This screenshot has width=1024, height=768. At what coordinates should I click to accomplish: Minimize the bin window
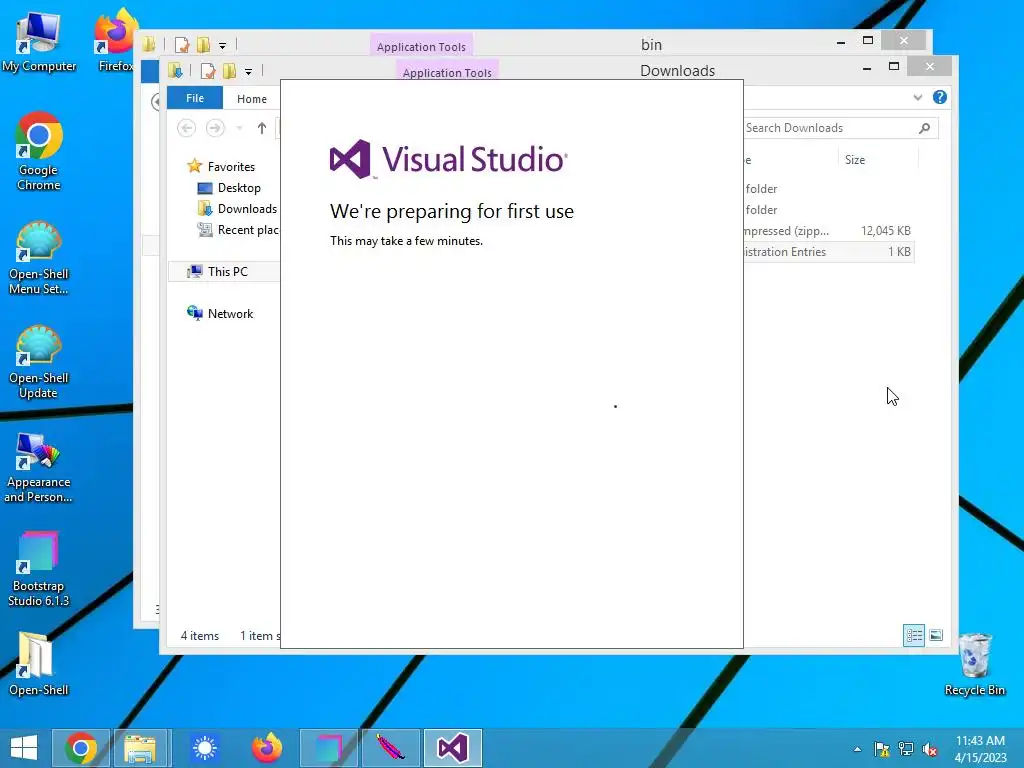pos(840,42)
